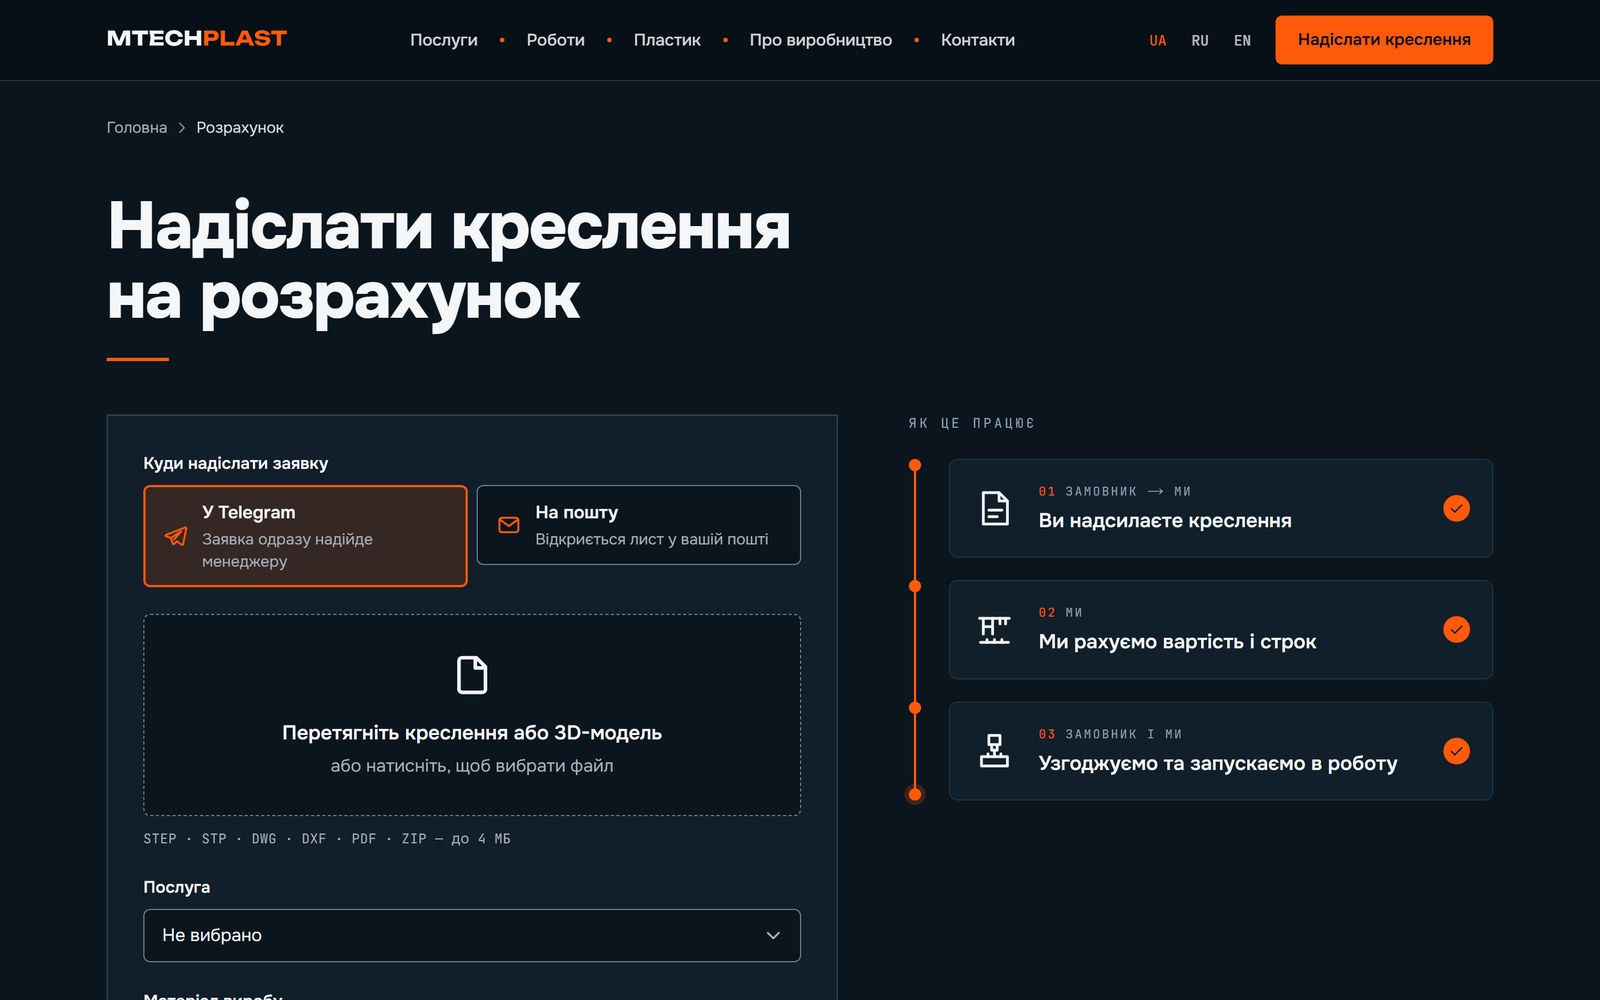
Task: Click the supported formats line 'STEP · STP · DWG'
Action: click(x=327, y=839)
